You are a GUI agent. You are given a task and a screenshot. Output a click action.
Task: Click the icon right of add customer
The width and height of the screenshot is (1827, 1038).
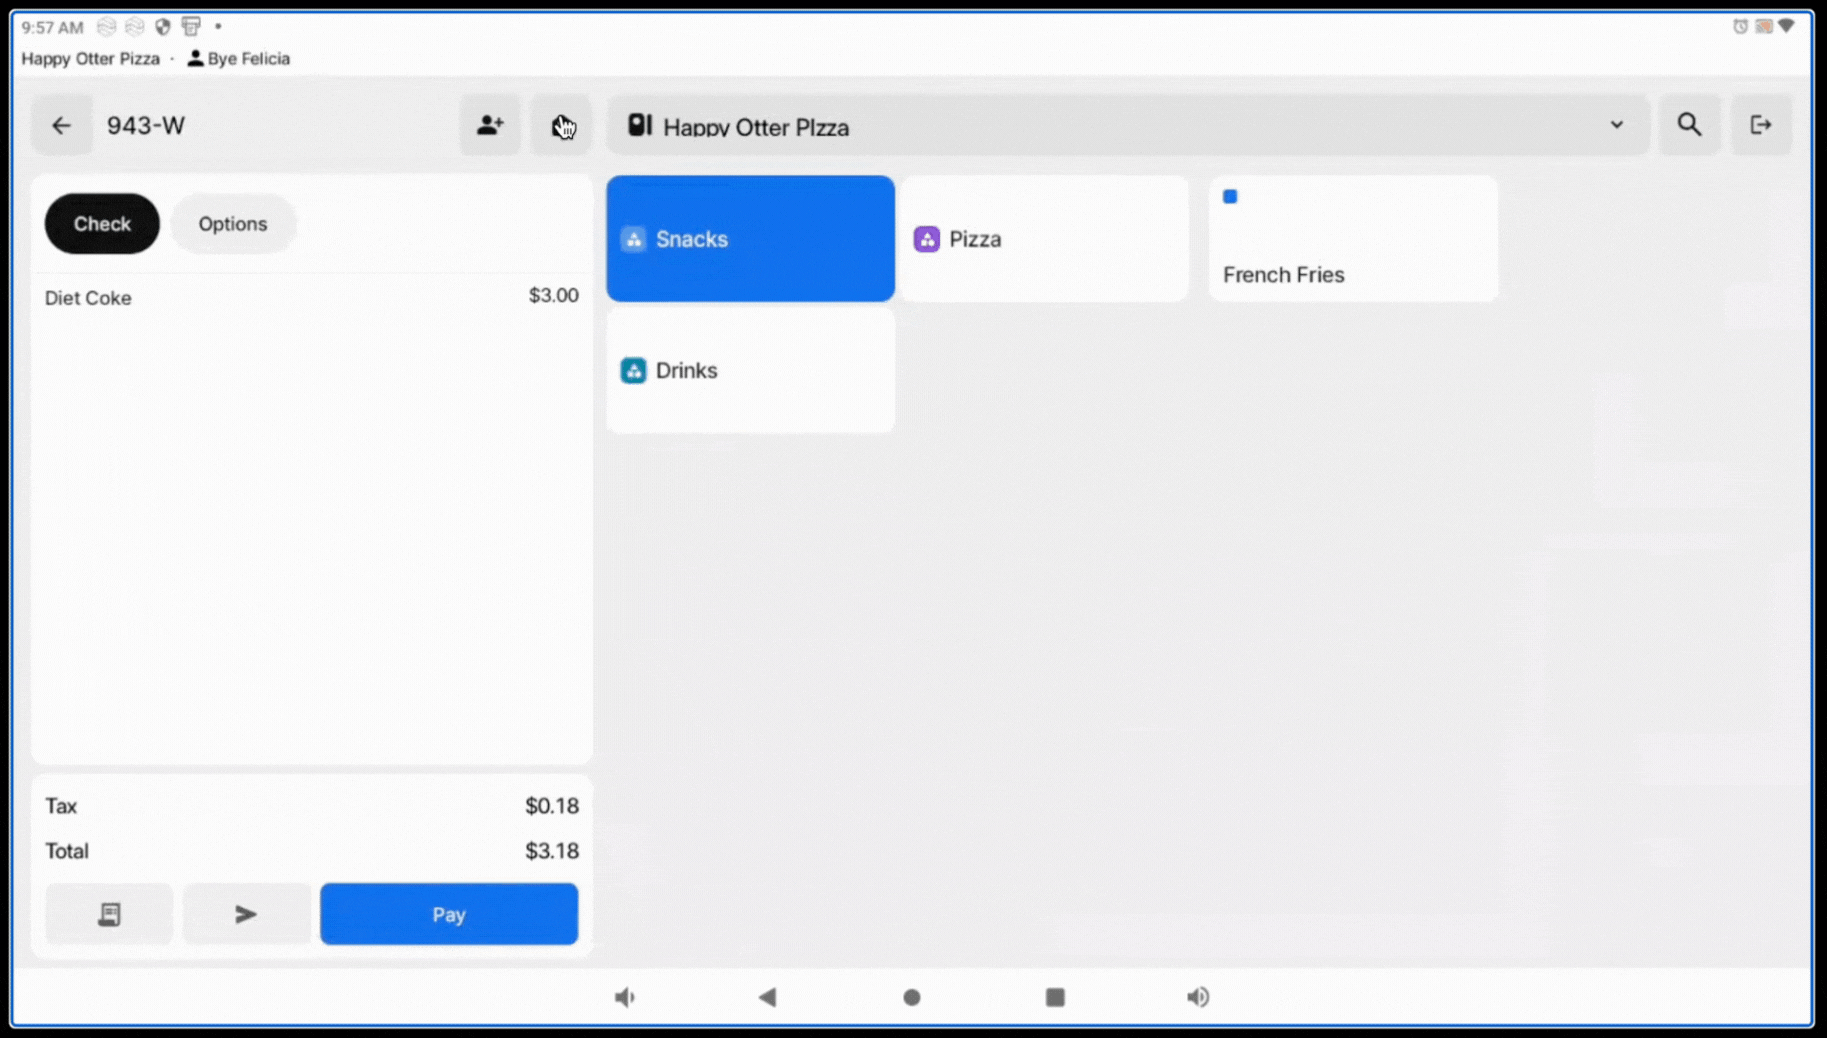coord(561,125)
